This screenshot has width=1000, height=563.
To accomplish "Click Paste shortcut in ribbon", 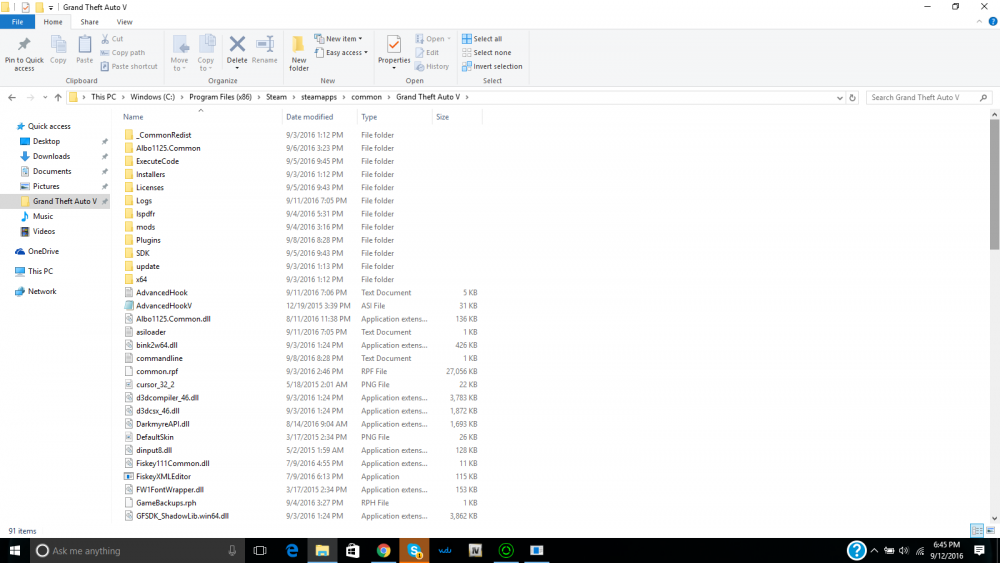I will 129,66.
